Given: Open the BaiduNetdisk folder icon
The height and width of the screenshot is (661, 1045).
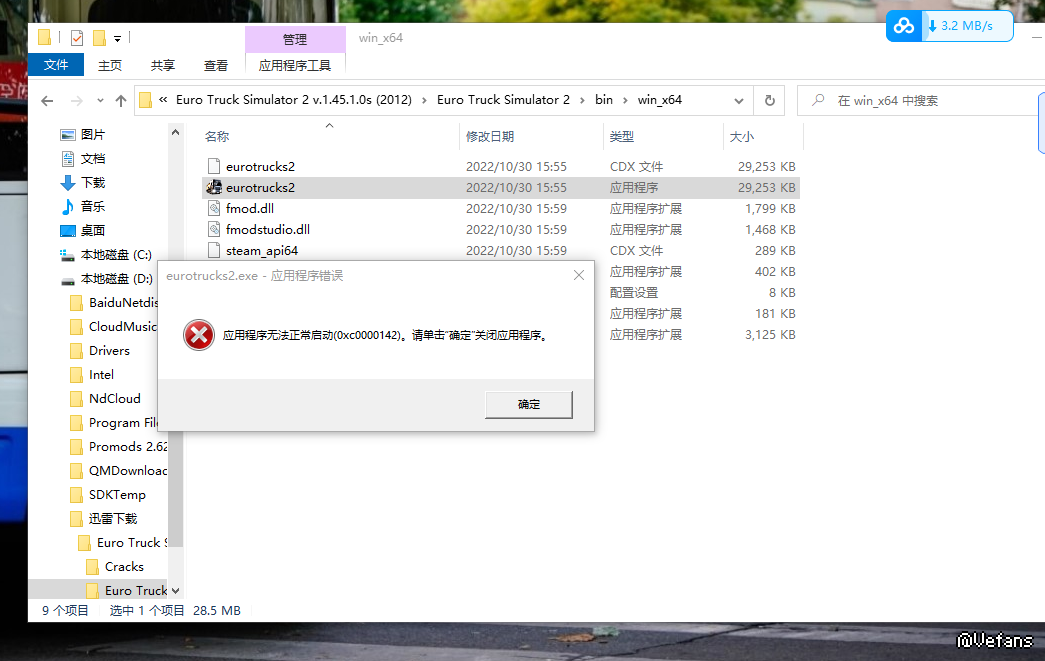Looking at the screenshot, I should (x=76, y=303).
